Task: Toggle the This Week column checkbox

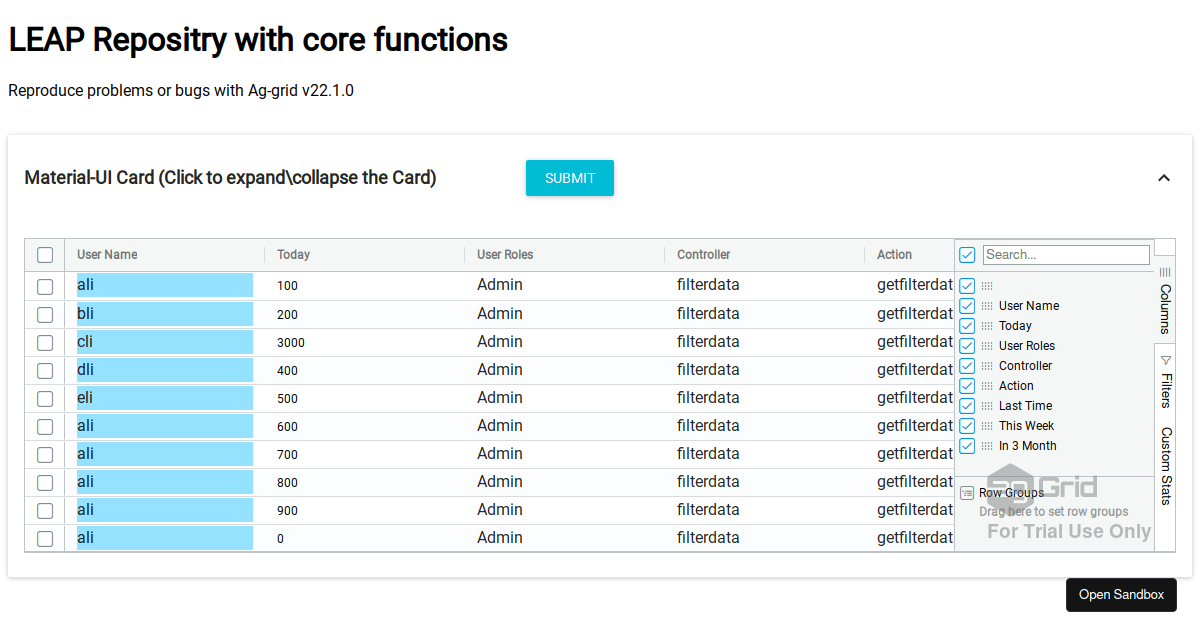Action: coord(966,425)
